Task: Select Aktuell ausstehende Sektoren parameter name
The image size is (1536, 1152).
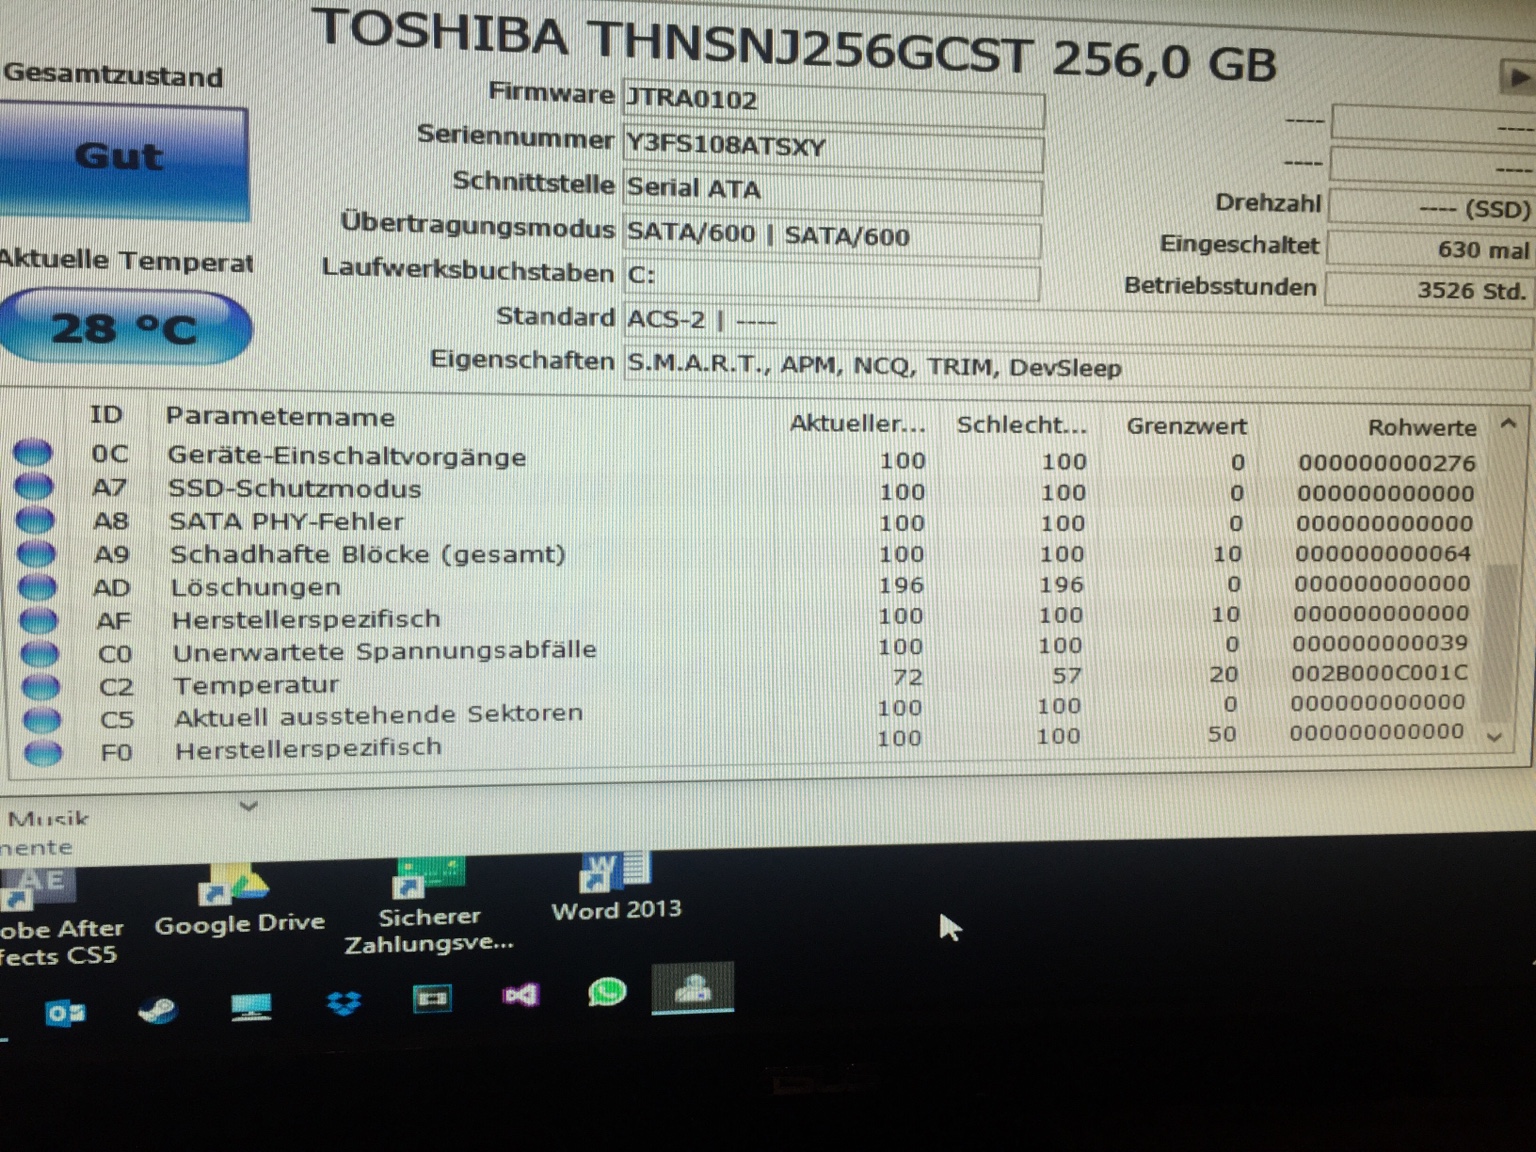Action: click(378, 716)
